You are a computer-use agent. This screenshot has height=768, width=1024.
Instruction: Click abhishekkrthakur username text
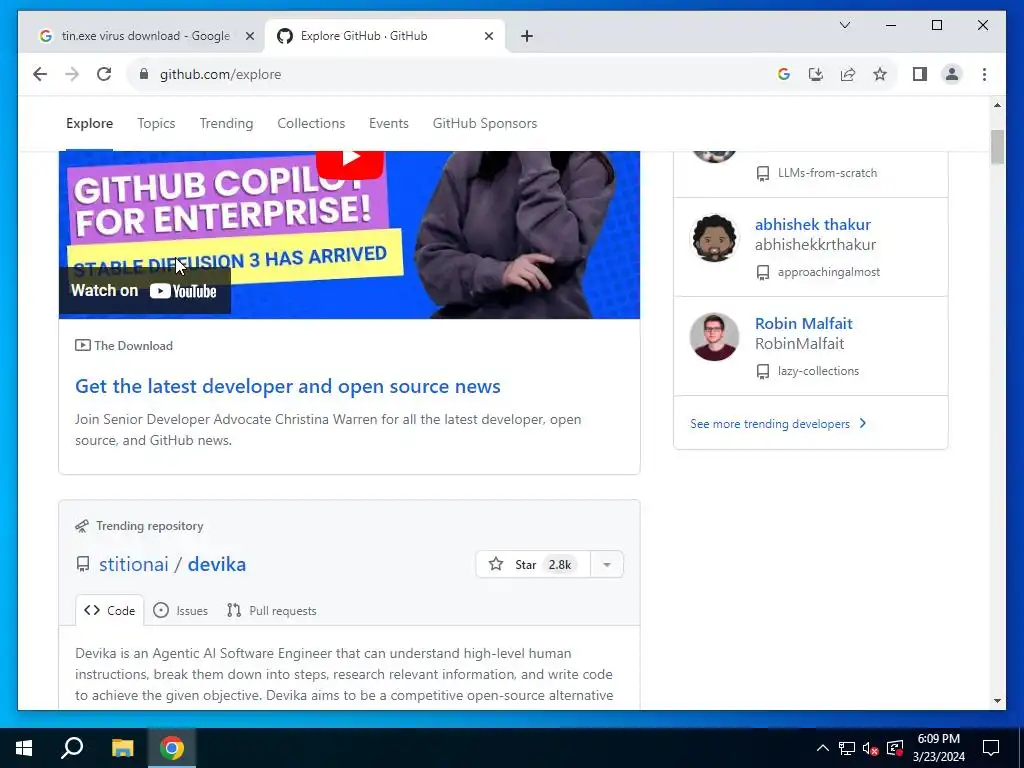tap(815, 245)
